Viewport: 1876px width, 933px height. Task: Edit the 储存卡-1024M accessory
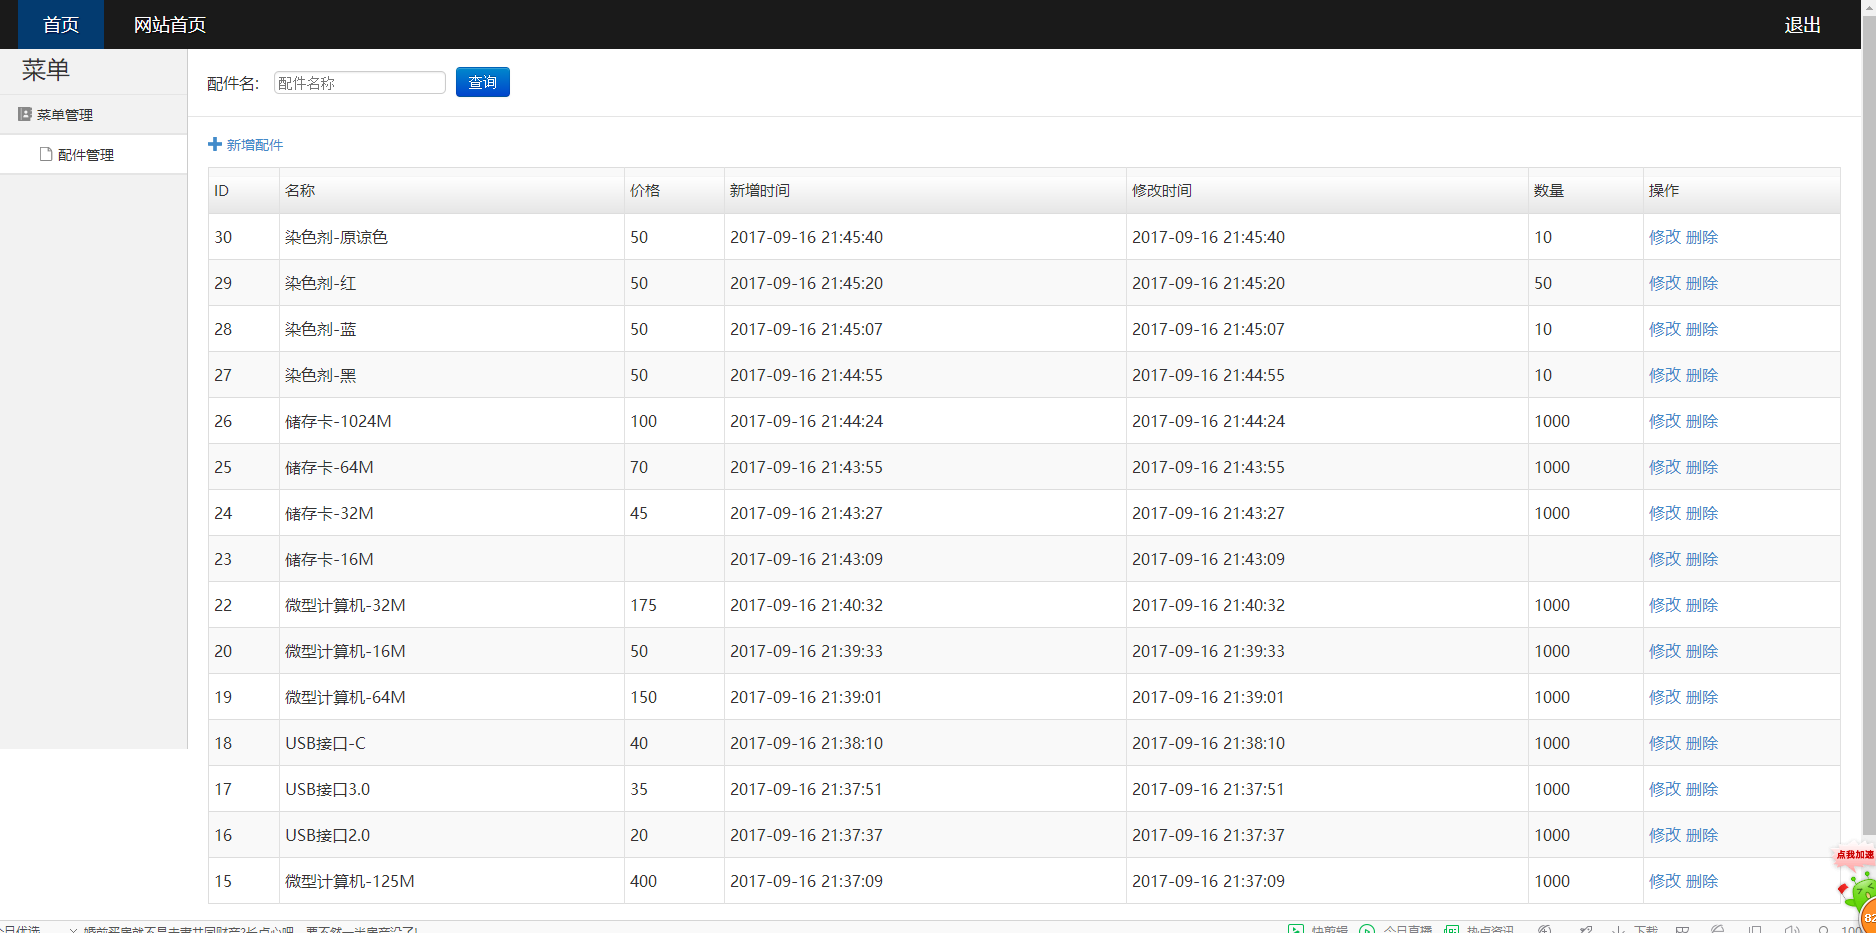(x=1665, y=421)
